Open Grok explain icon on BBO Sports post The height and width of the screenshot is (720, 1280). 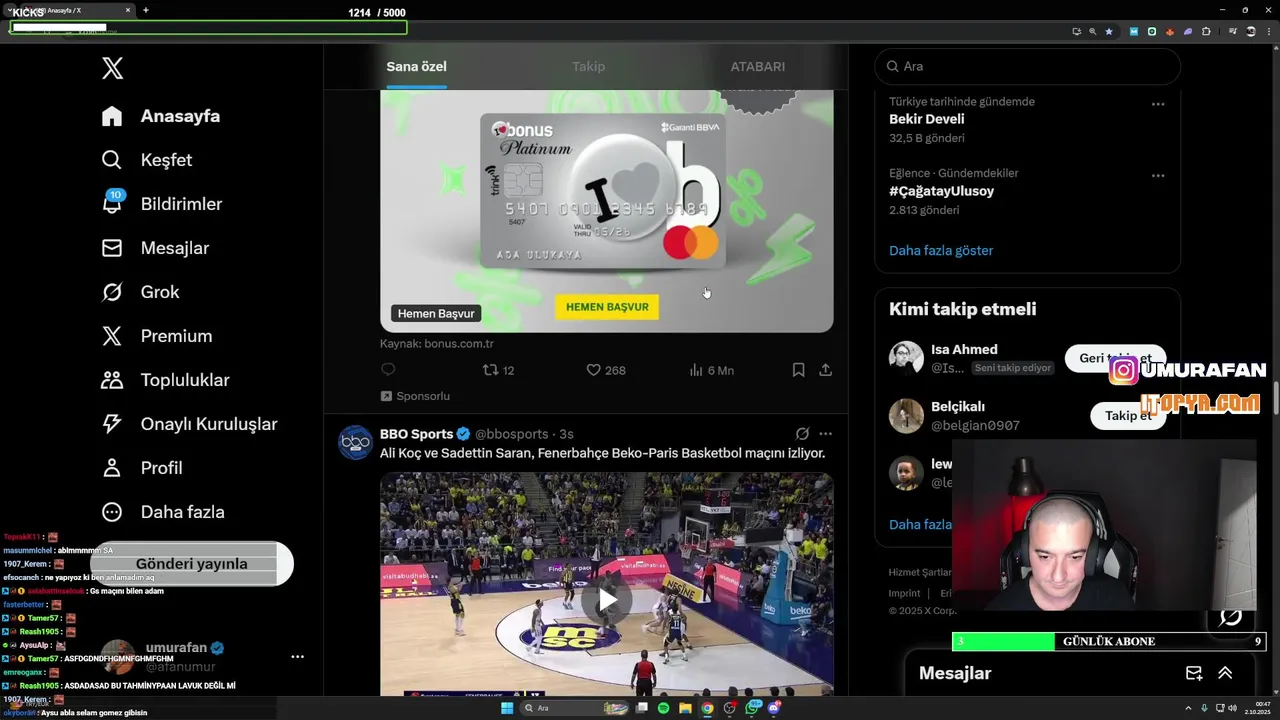coord(802,434)
